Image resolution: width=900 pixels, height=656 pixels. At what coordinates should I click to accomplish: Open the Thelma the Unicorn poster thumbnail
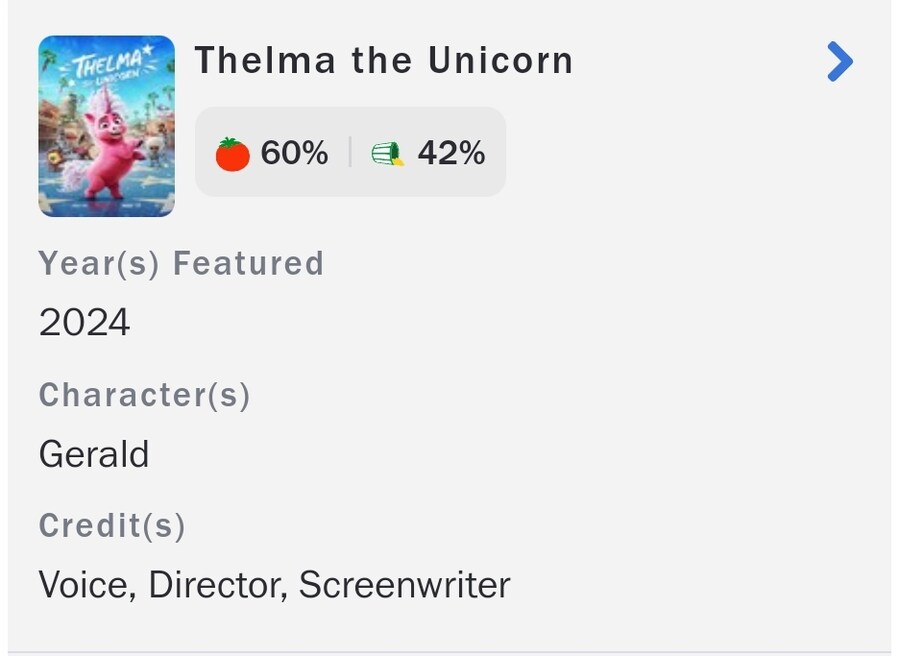pos(107,126)
